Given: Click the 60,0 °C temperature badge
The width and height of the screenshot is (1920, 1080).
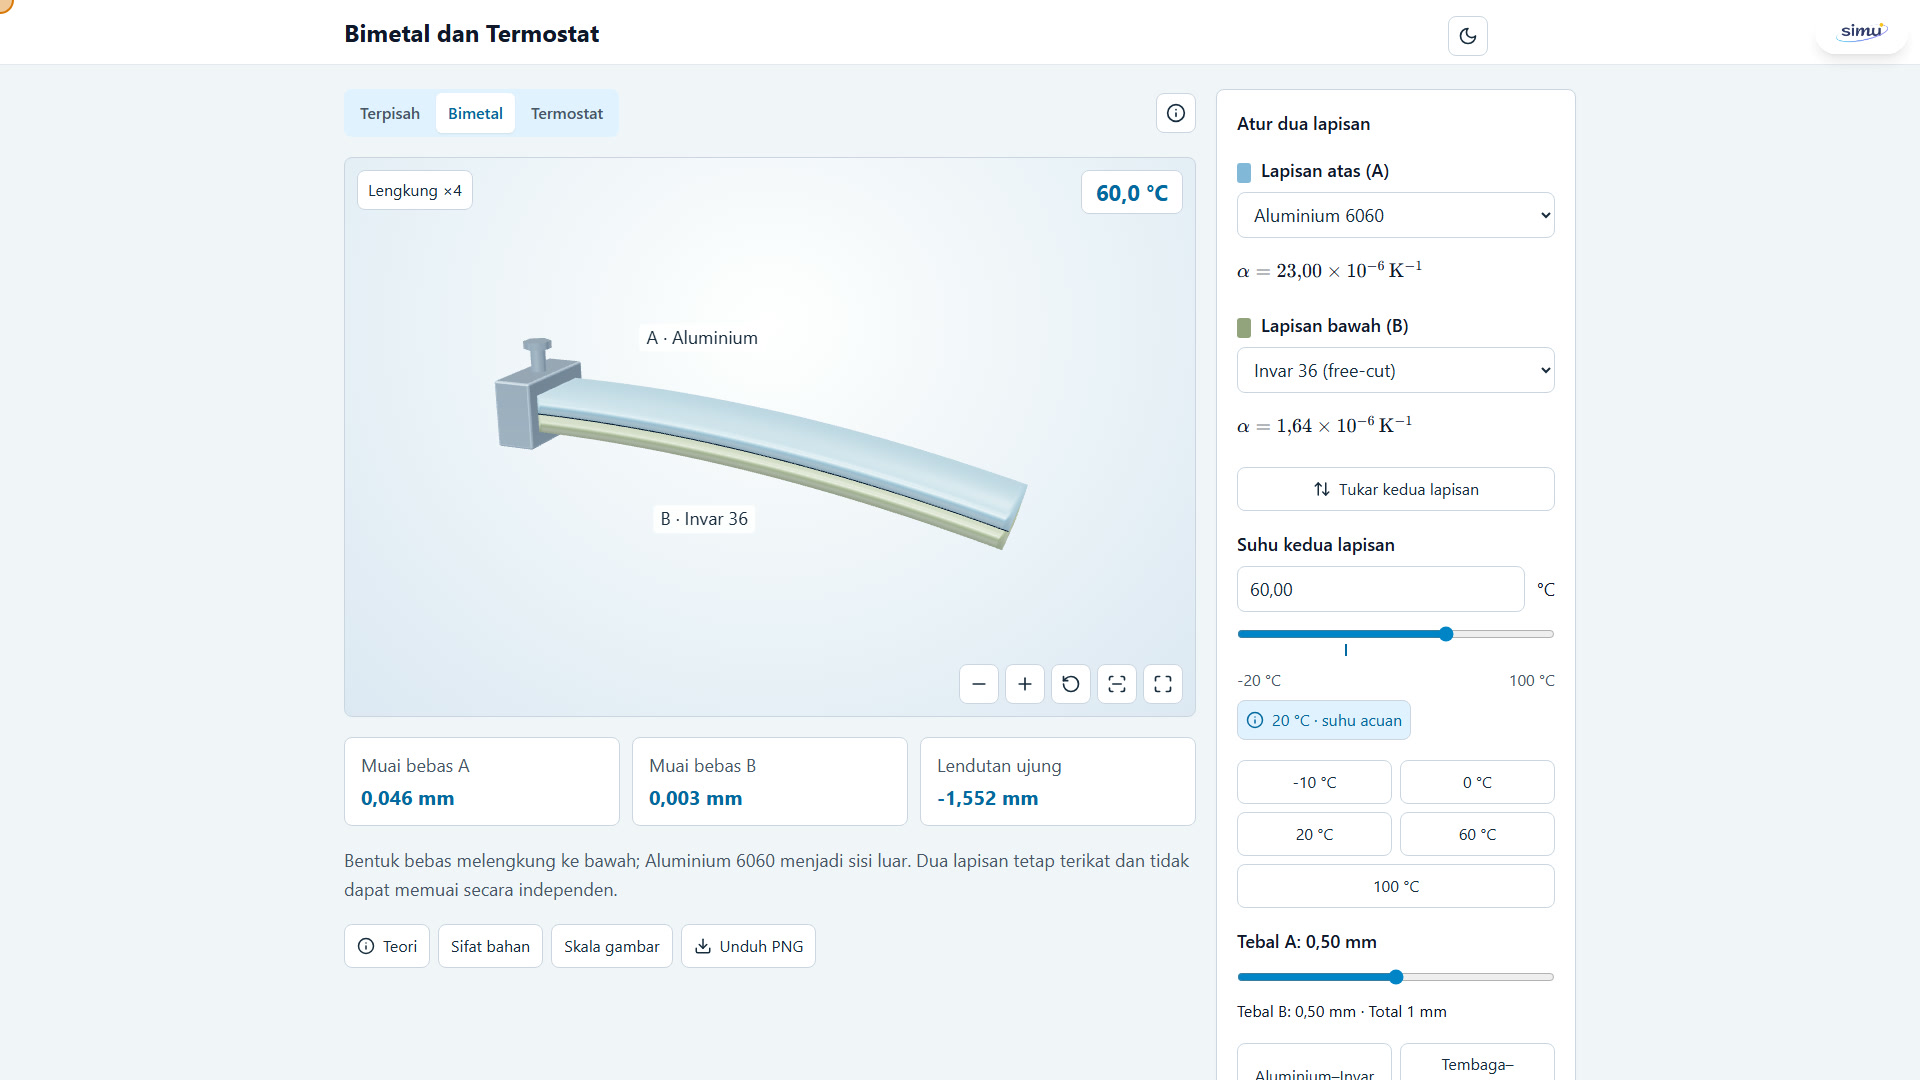Looking at the screenshot, I should coord(1132,192).
